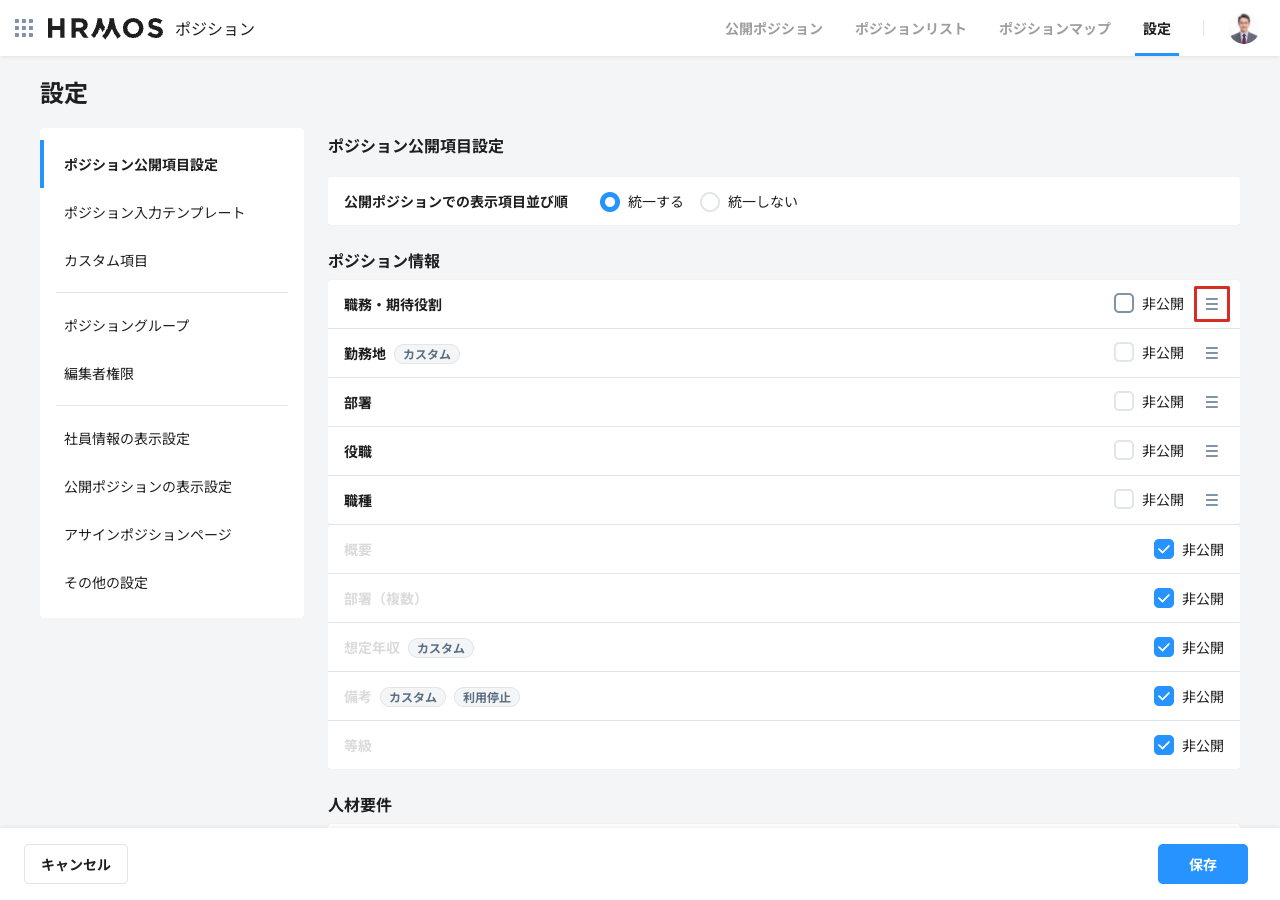Uncheck 非公開 for 部署（複数）
This screenshot has width=1280, height=900.
tap(1164, 598)
